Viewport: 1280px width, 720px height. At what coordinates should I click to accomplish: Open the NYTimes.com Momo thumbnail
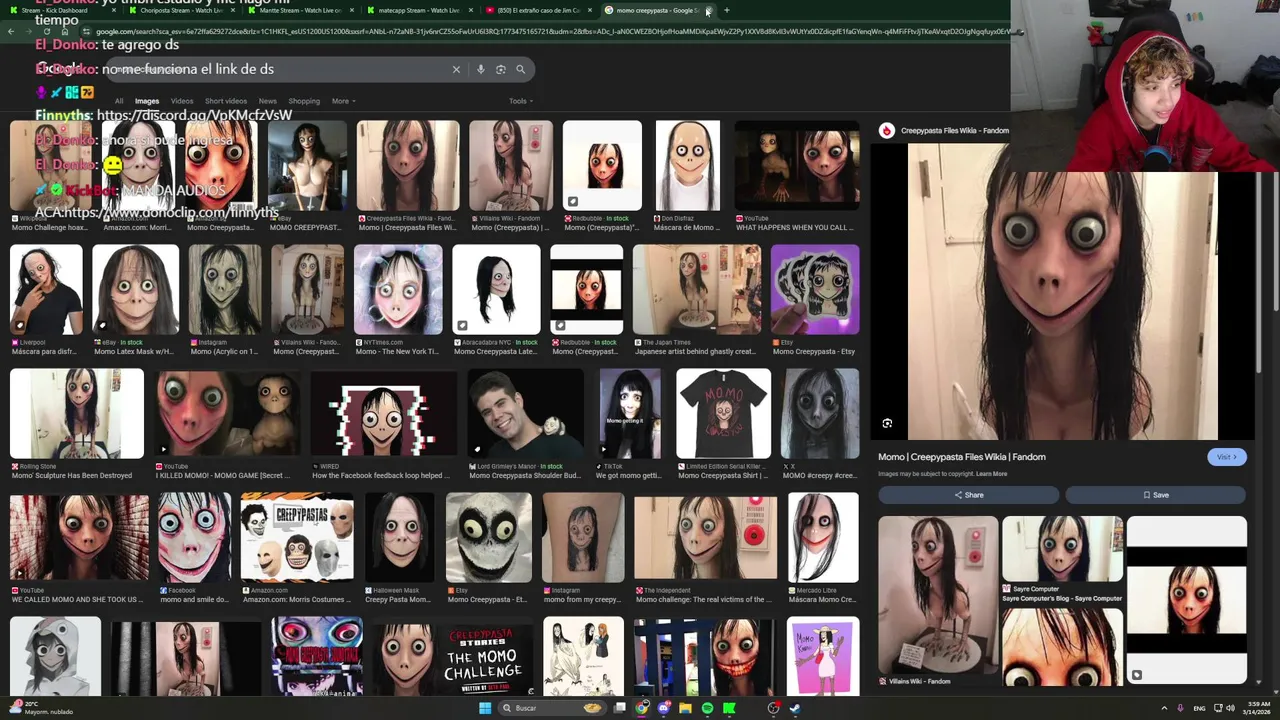click(398, 290)
